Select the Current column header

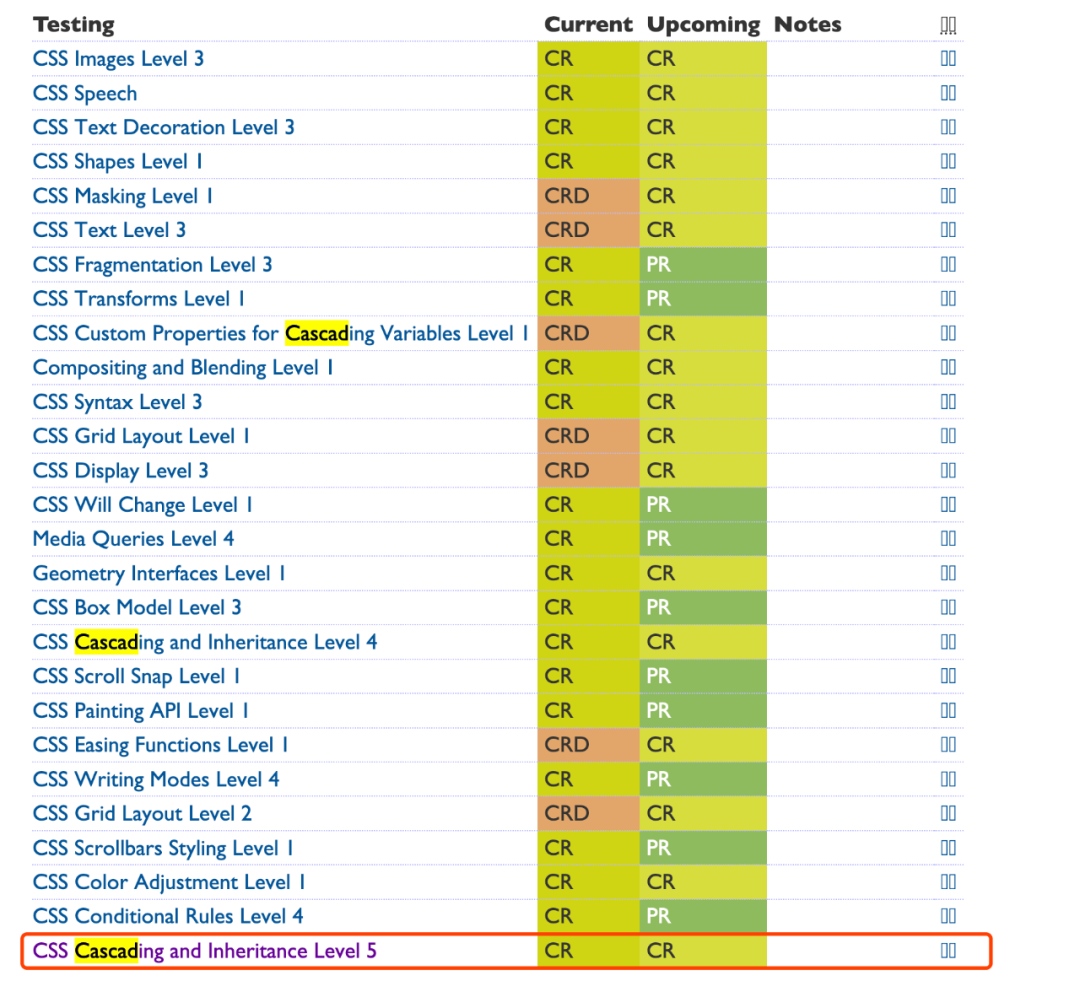[588, 25]
